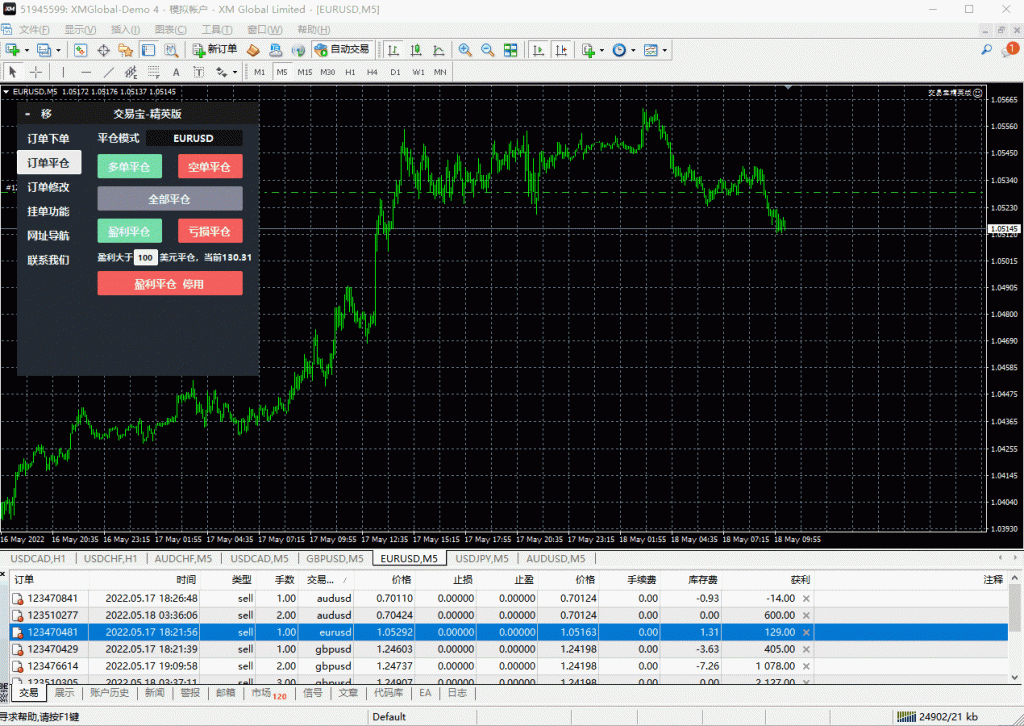Select the crosshair cursor tool
The image size is (1024, 726).
(36, 72)
